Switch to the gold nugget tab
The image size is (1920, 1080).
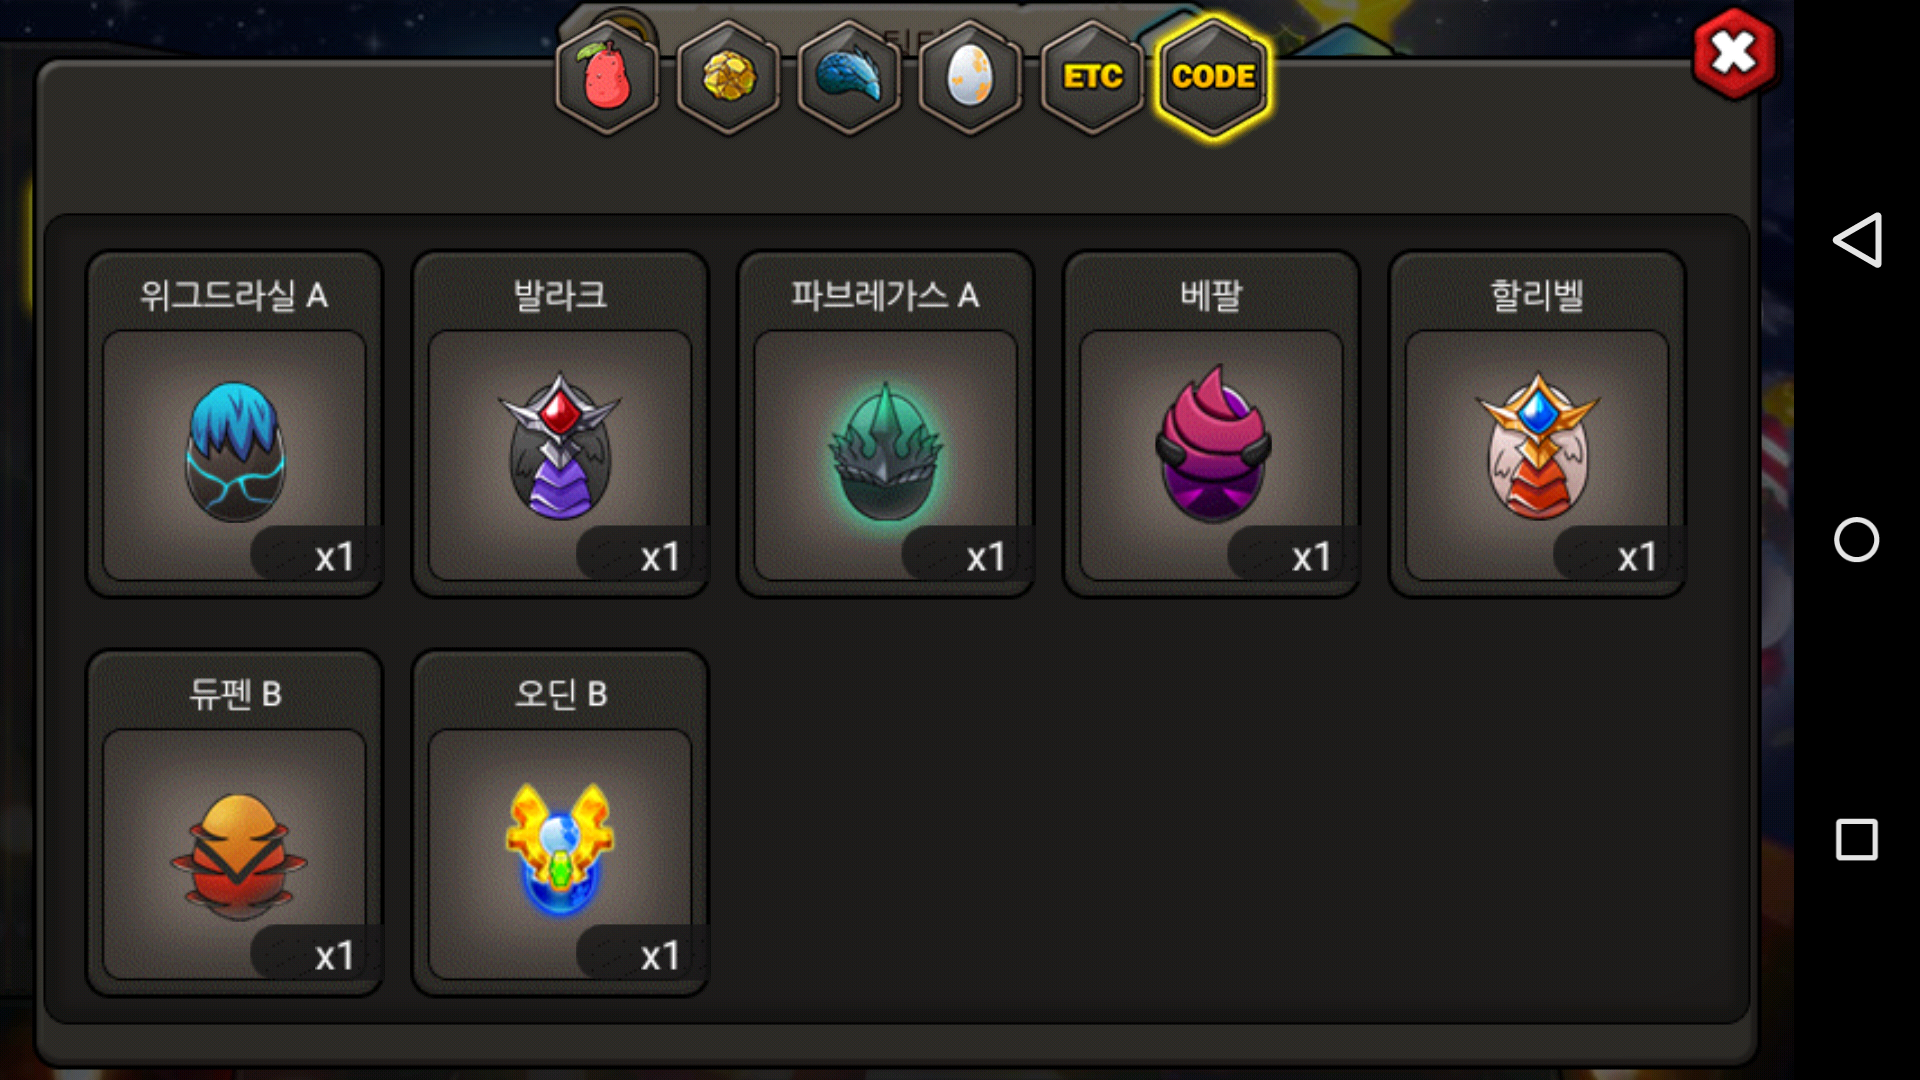click(728, 77)
